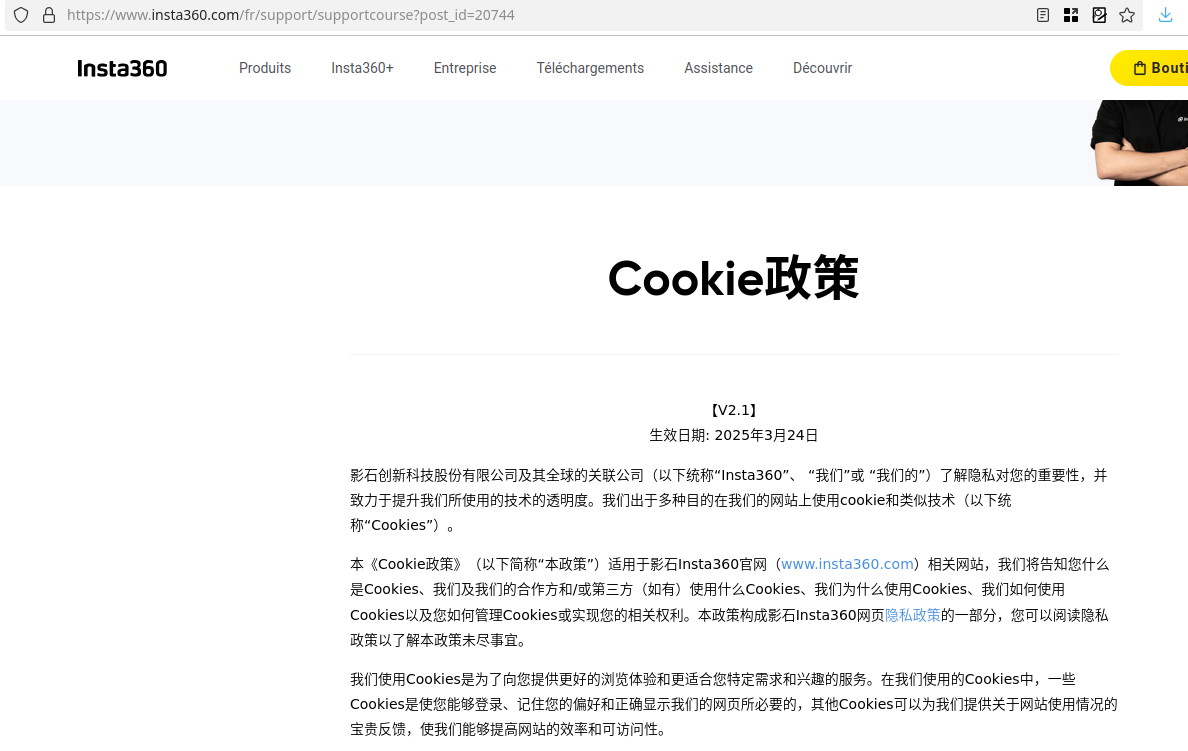The height and width of the screenshot is (751, 1188).
Task: Toggle reader view icon
Action: 1043,15
